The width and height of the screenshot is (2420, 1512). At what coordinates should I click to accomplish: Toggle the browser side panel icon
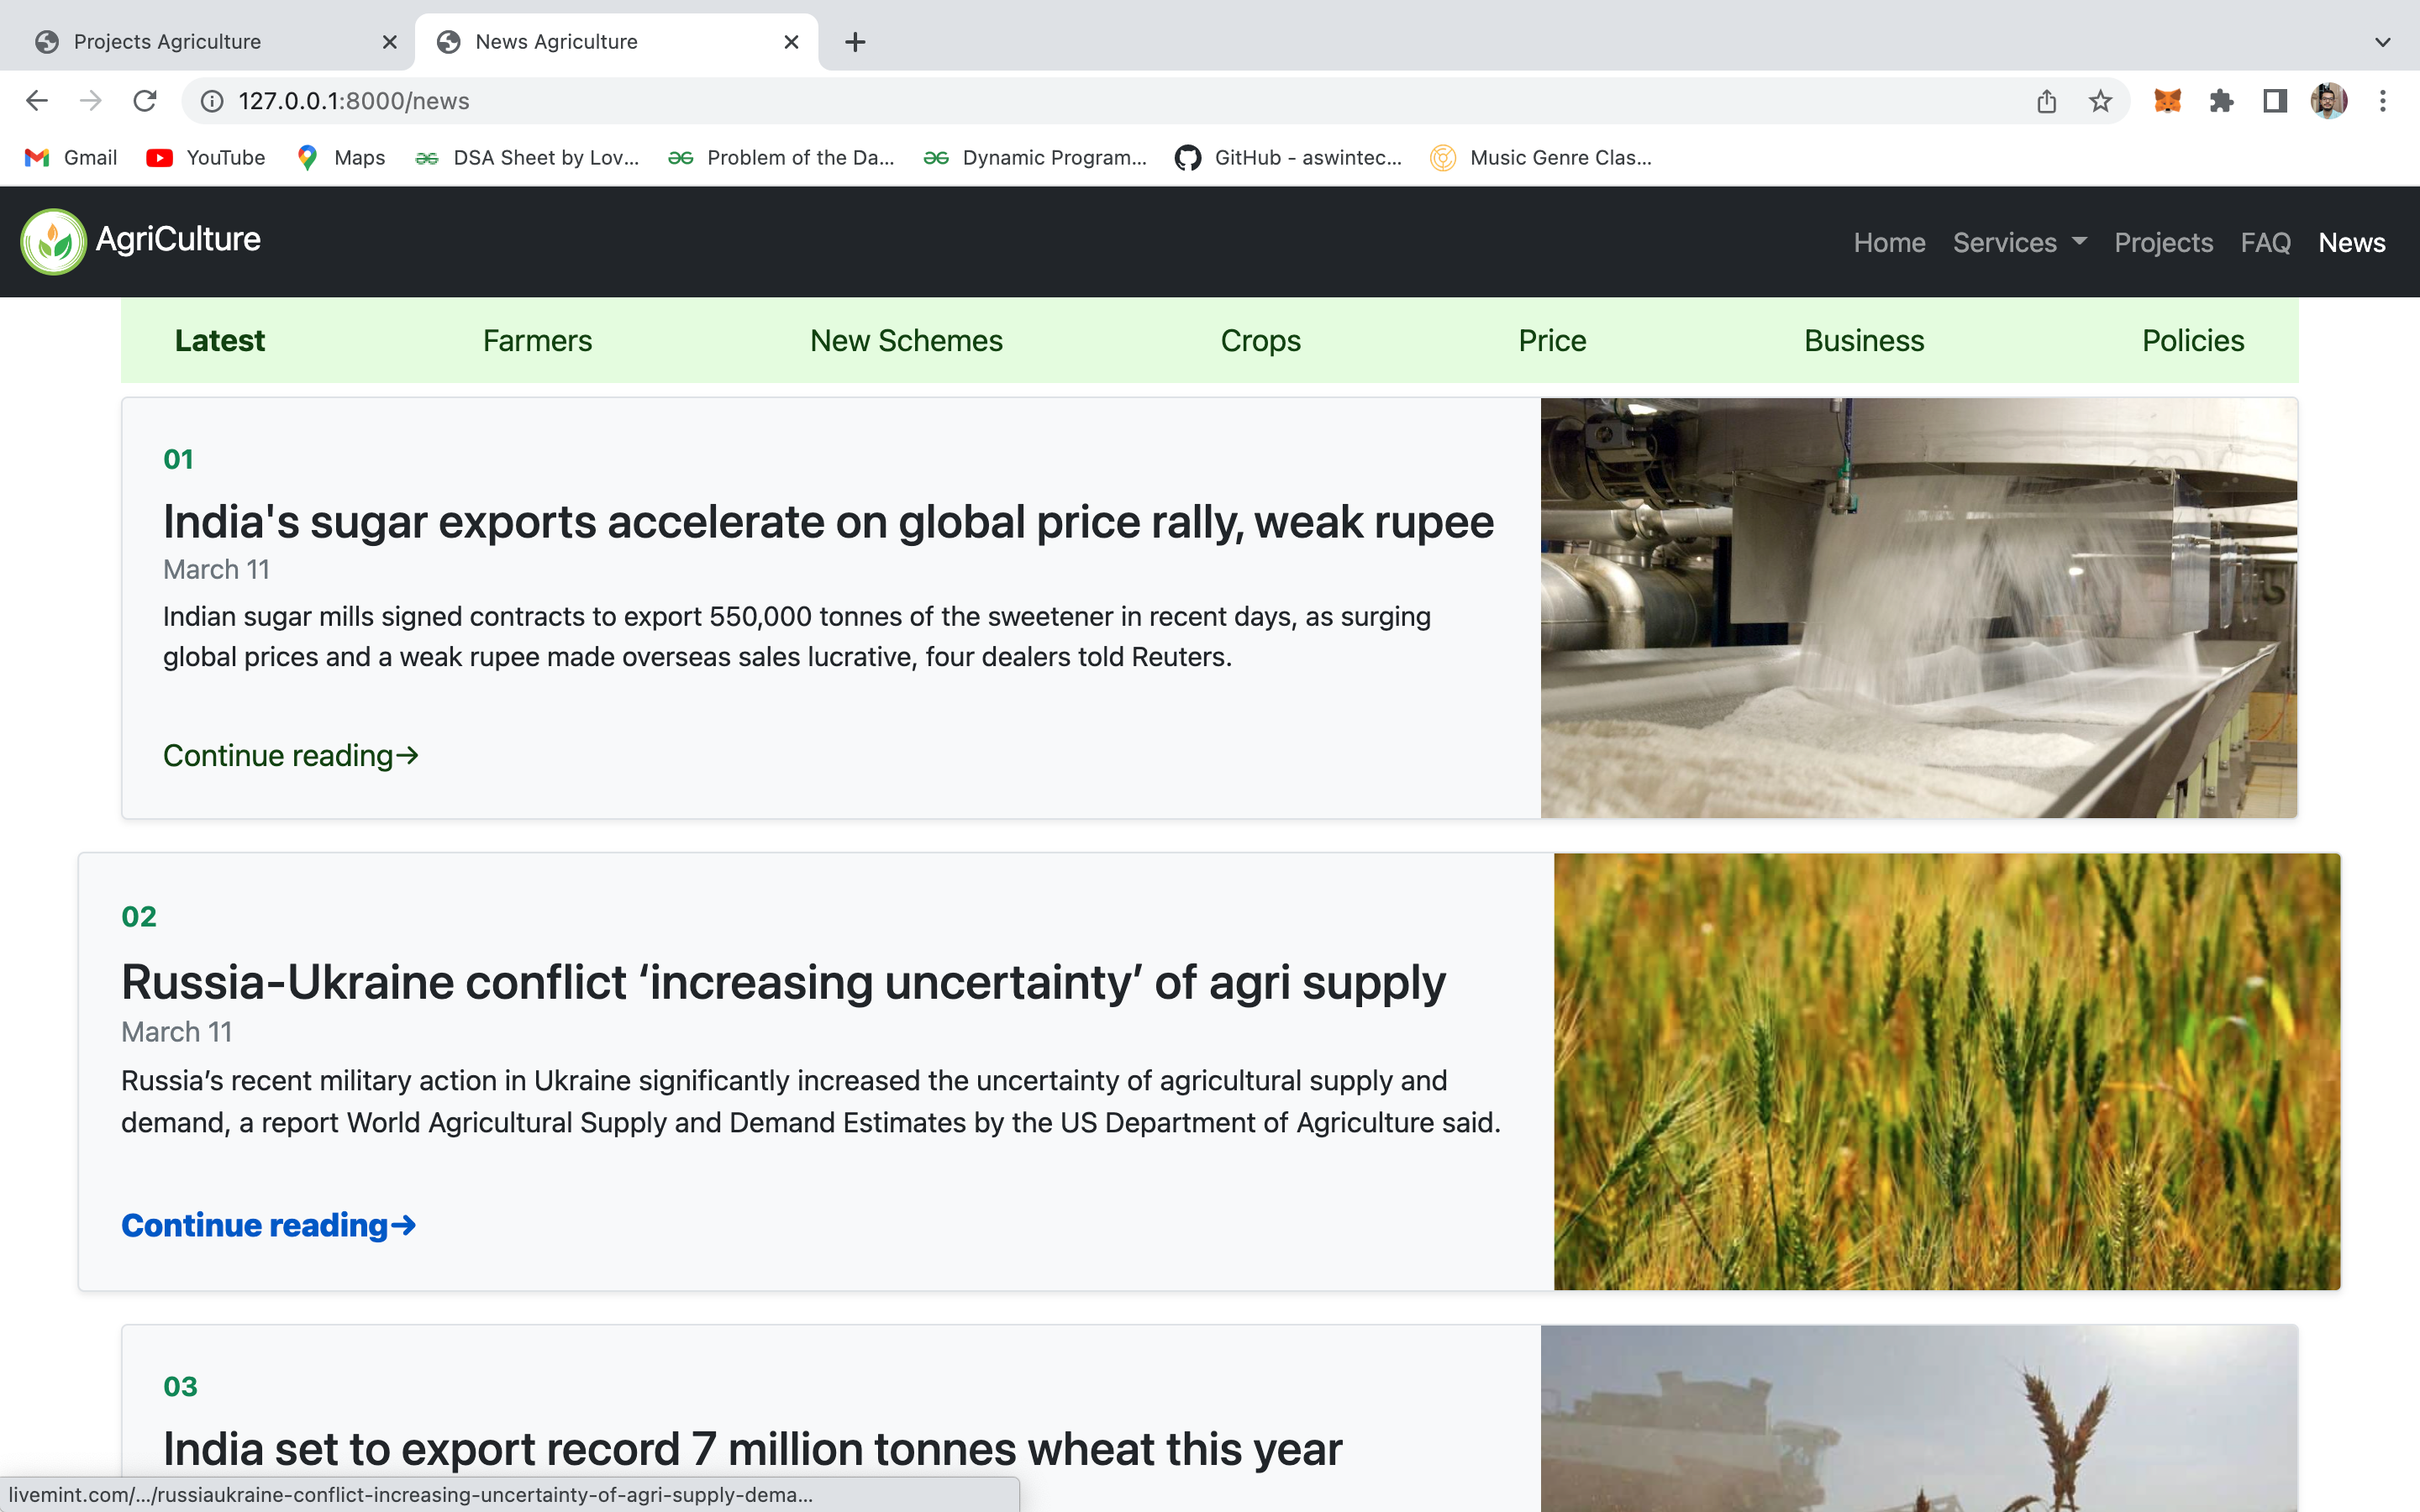(2275, 101)
